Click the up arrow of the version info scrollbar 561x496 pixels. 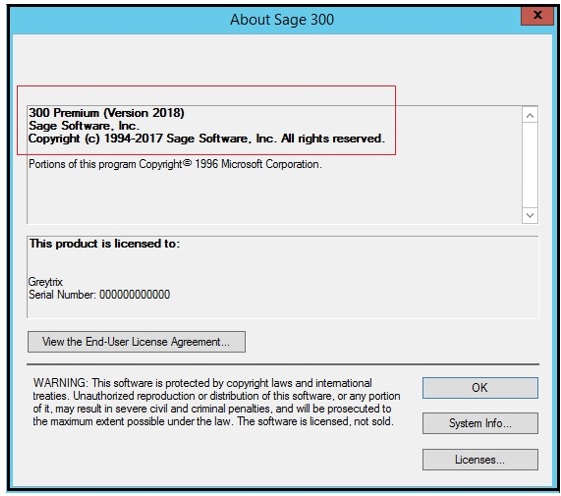pyautogui.click(x=530, y=115)
